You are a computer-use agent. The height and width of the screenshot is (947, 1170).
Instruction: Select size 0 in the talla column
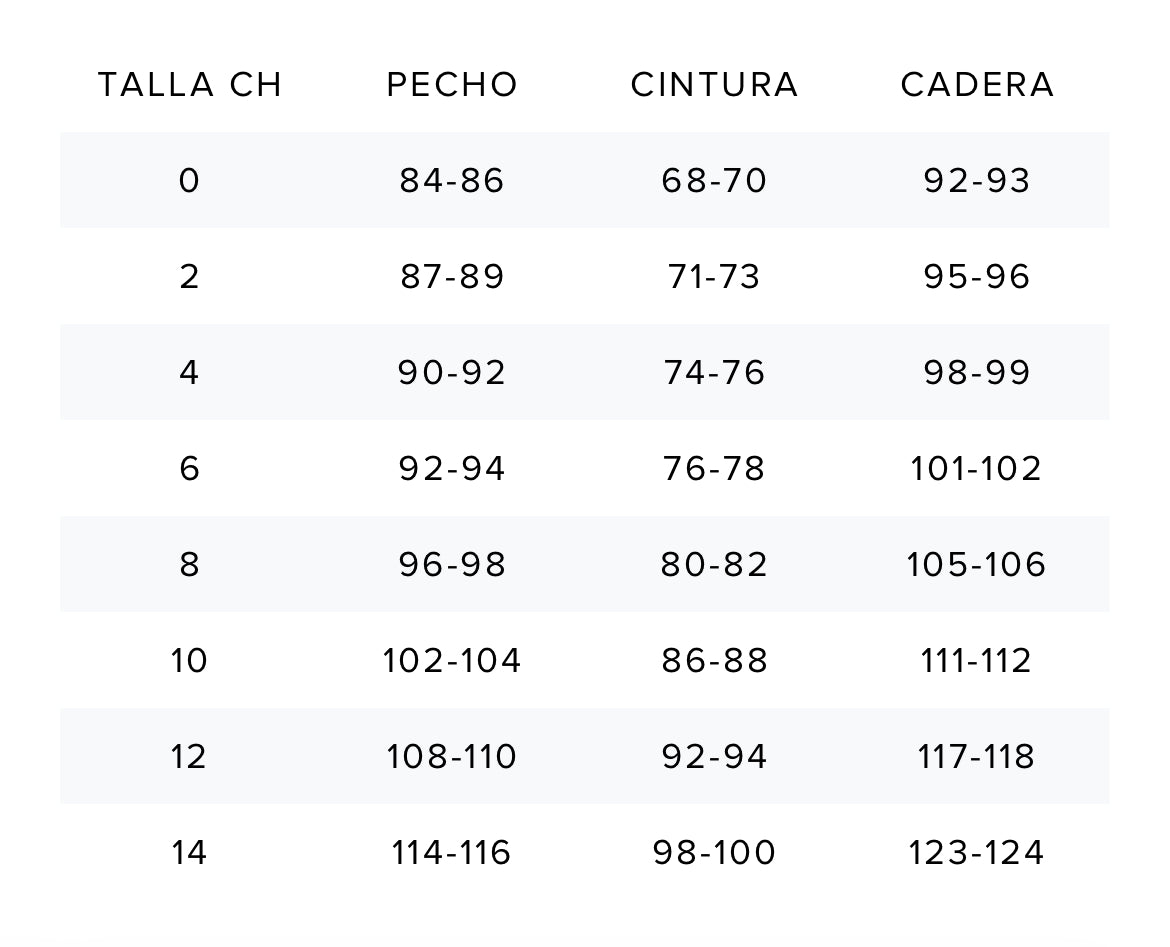[189, 181]
